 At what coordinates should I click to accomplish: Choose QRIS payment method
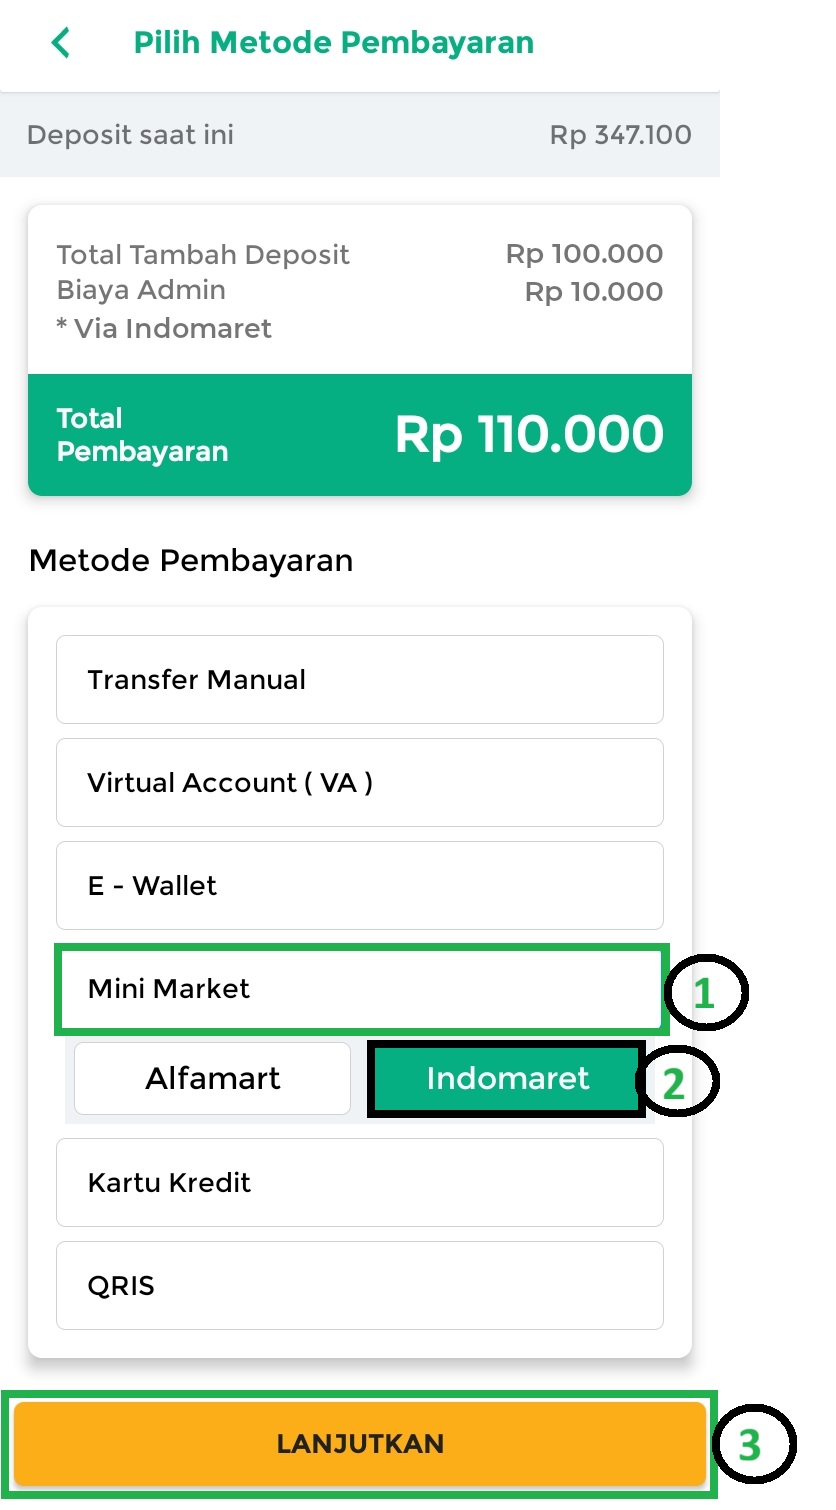coord(359,1286)
